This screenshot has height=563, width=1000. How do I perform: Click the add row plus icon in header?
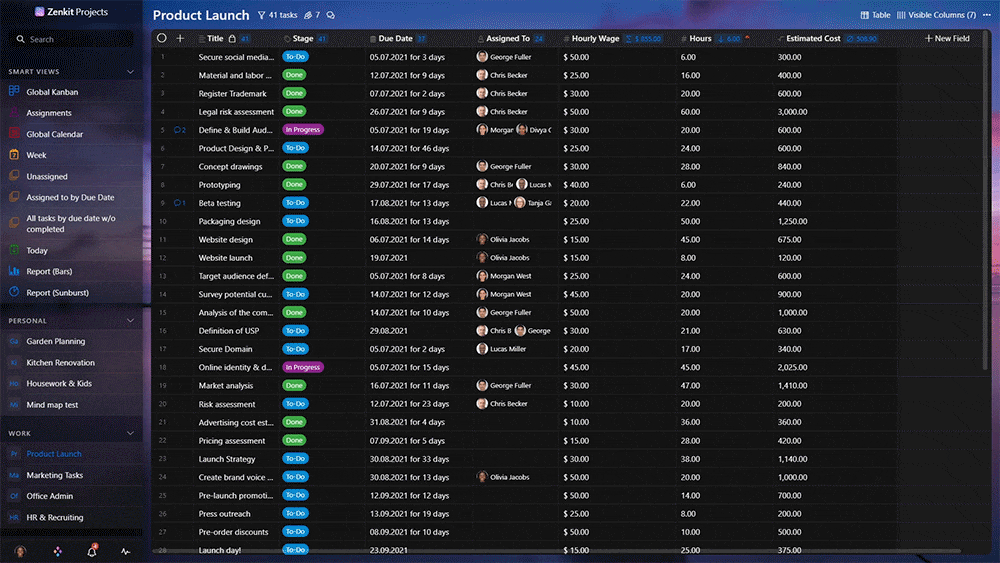(x=180, y=39)
